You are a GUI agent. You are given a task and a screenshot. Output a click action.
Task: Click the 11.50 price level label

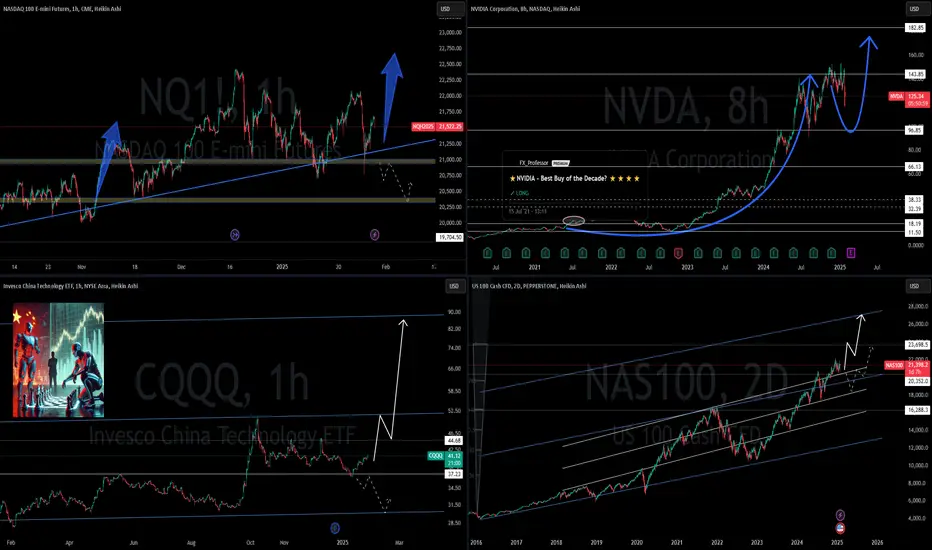pyautogui.click(x=914, y=232)
